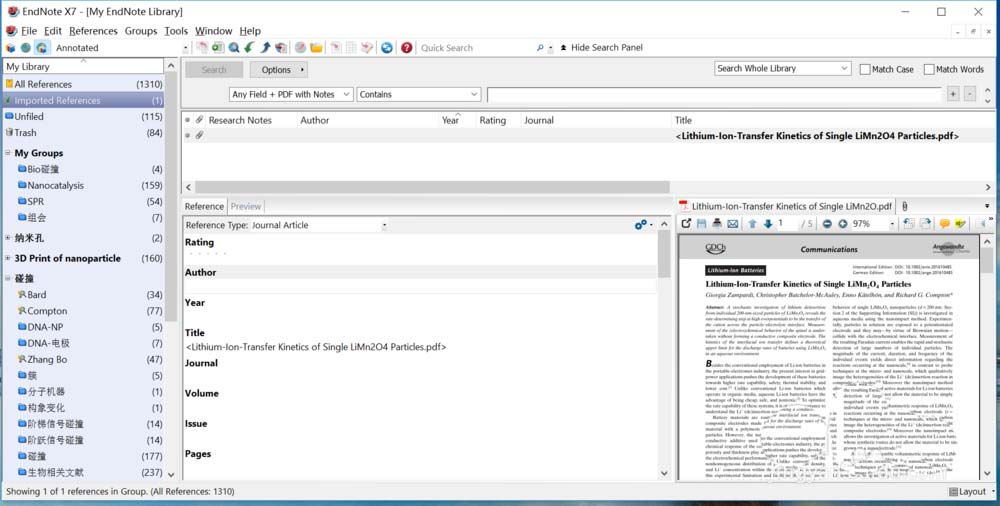Image resolution: width=1000 pixels, height=506 pixels.
Task: Open the Search Whole Library dropdown
Action: click(x=781, y=69)
